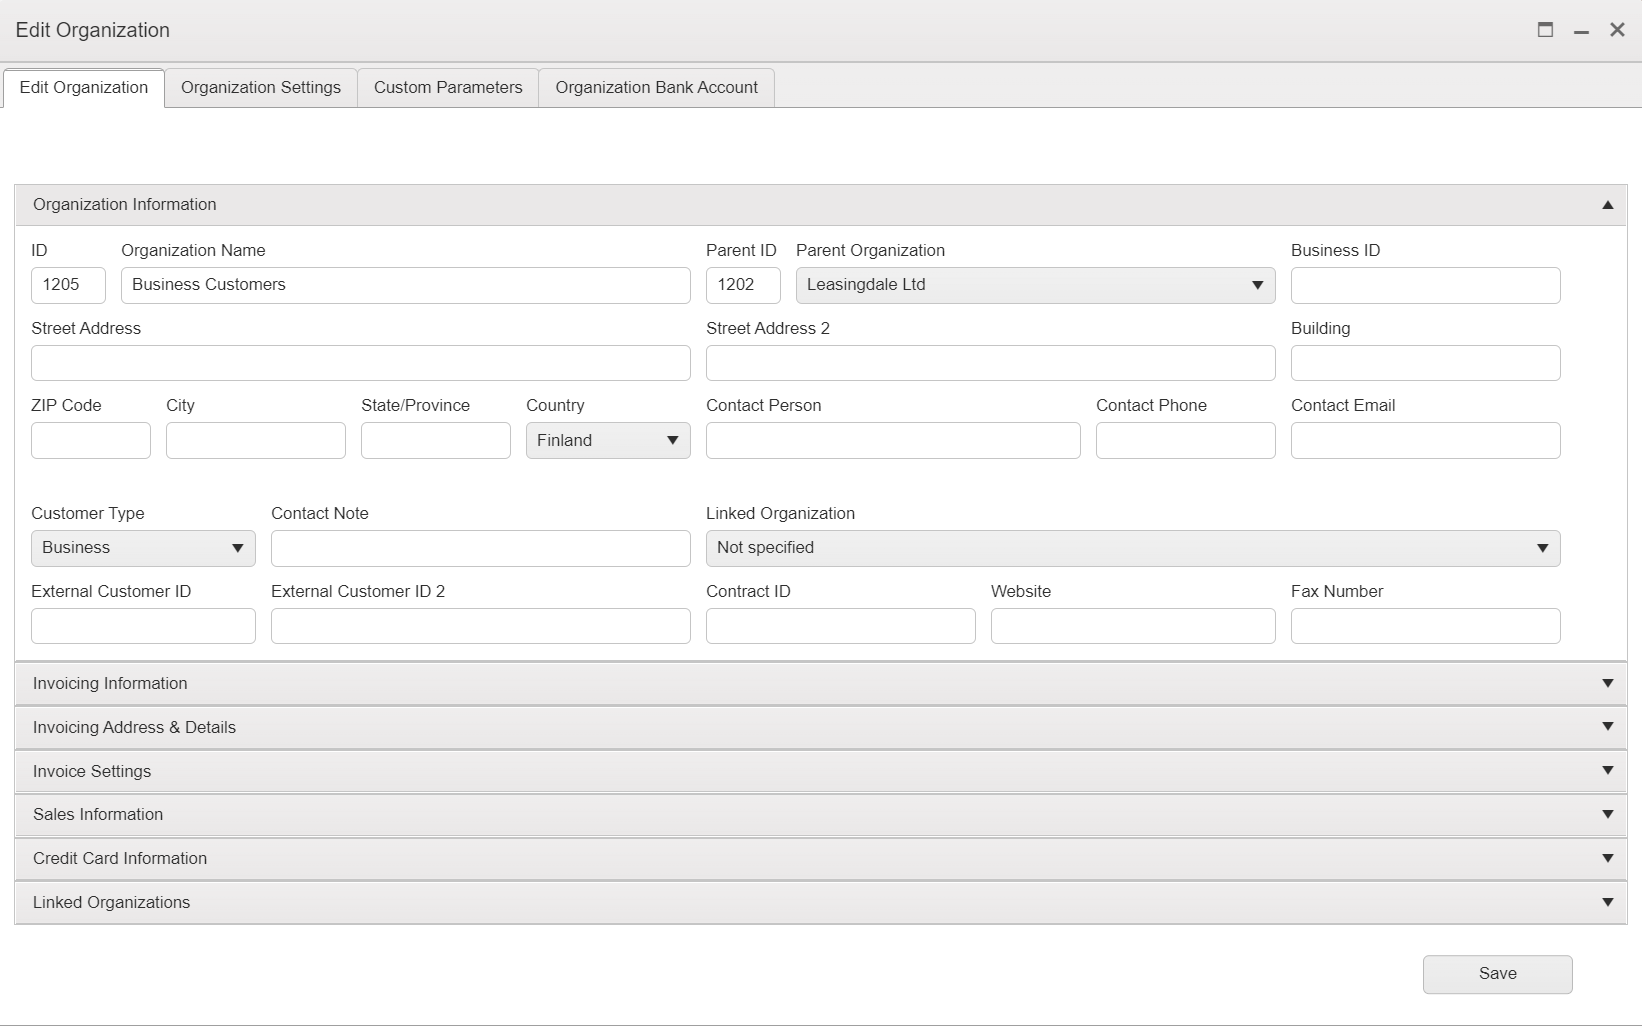Expand the Invoicing Information section
The image size is (1642, 1026).
pyautogui.click(x=821, y=684)
